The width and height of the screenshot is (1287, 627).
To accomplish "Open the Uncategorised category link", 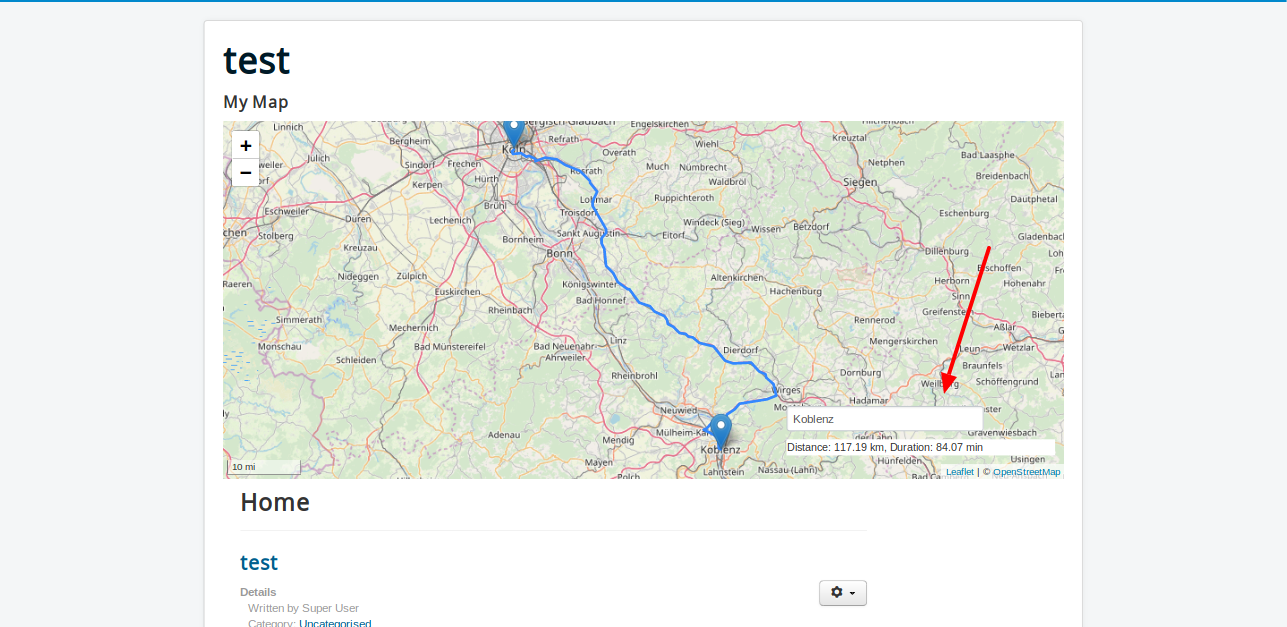I will [335, 623].
